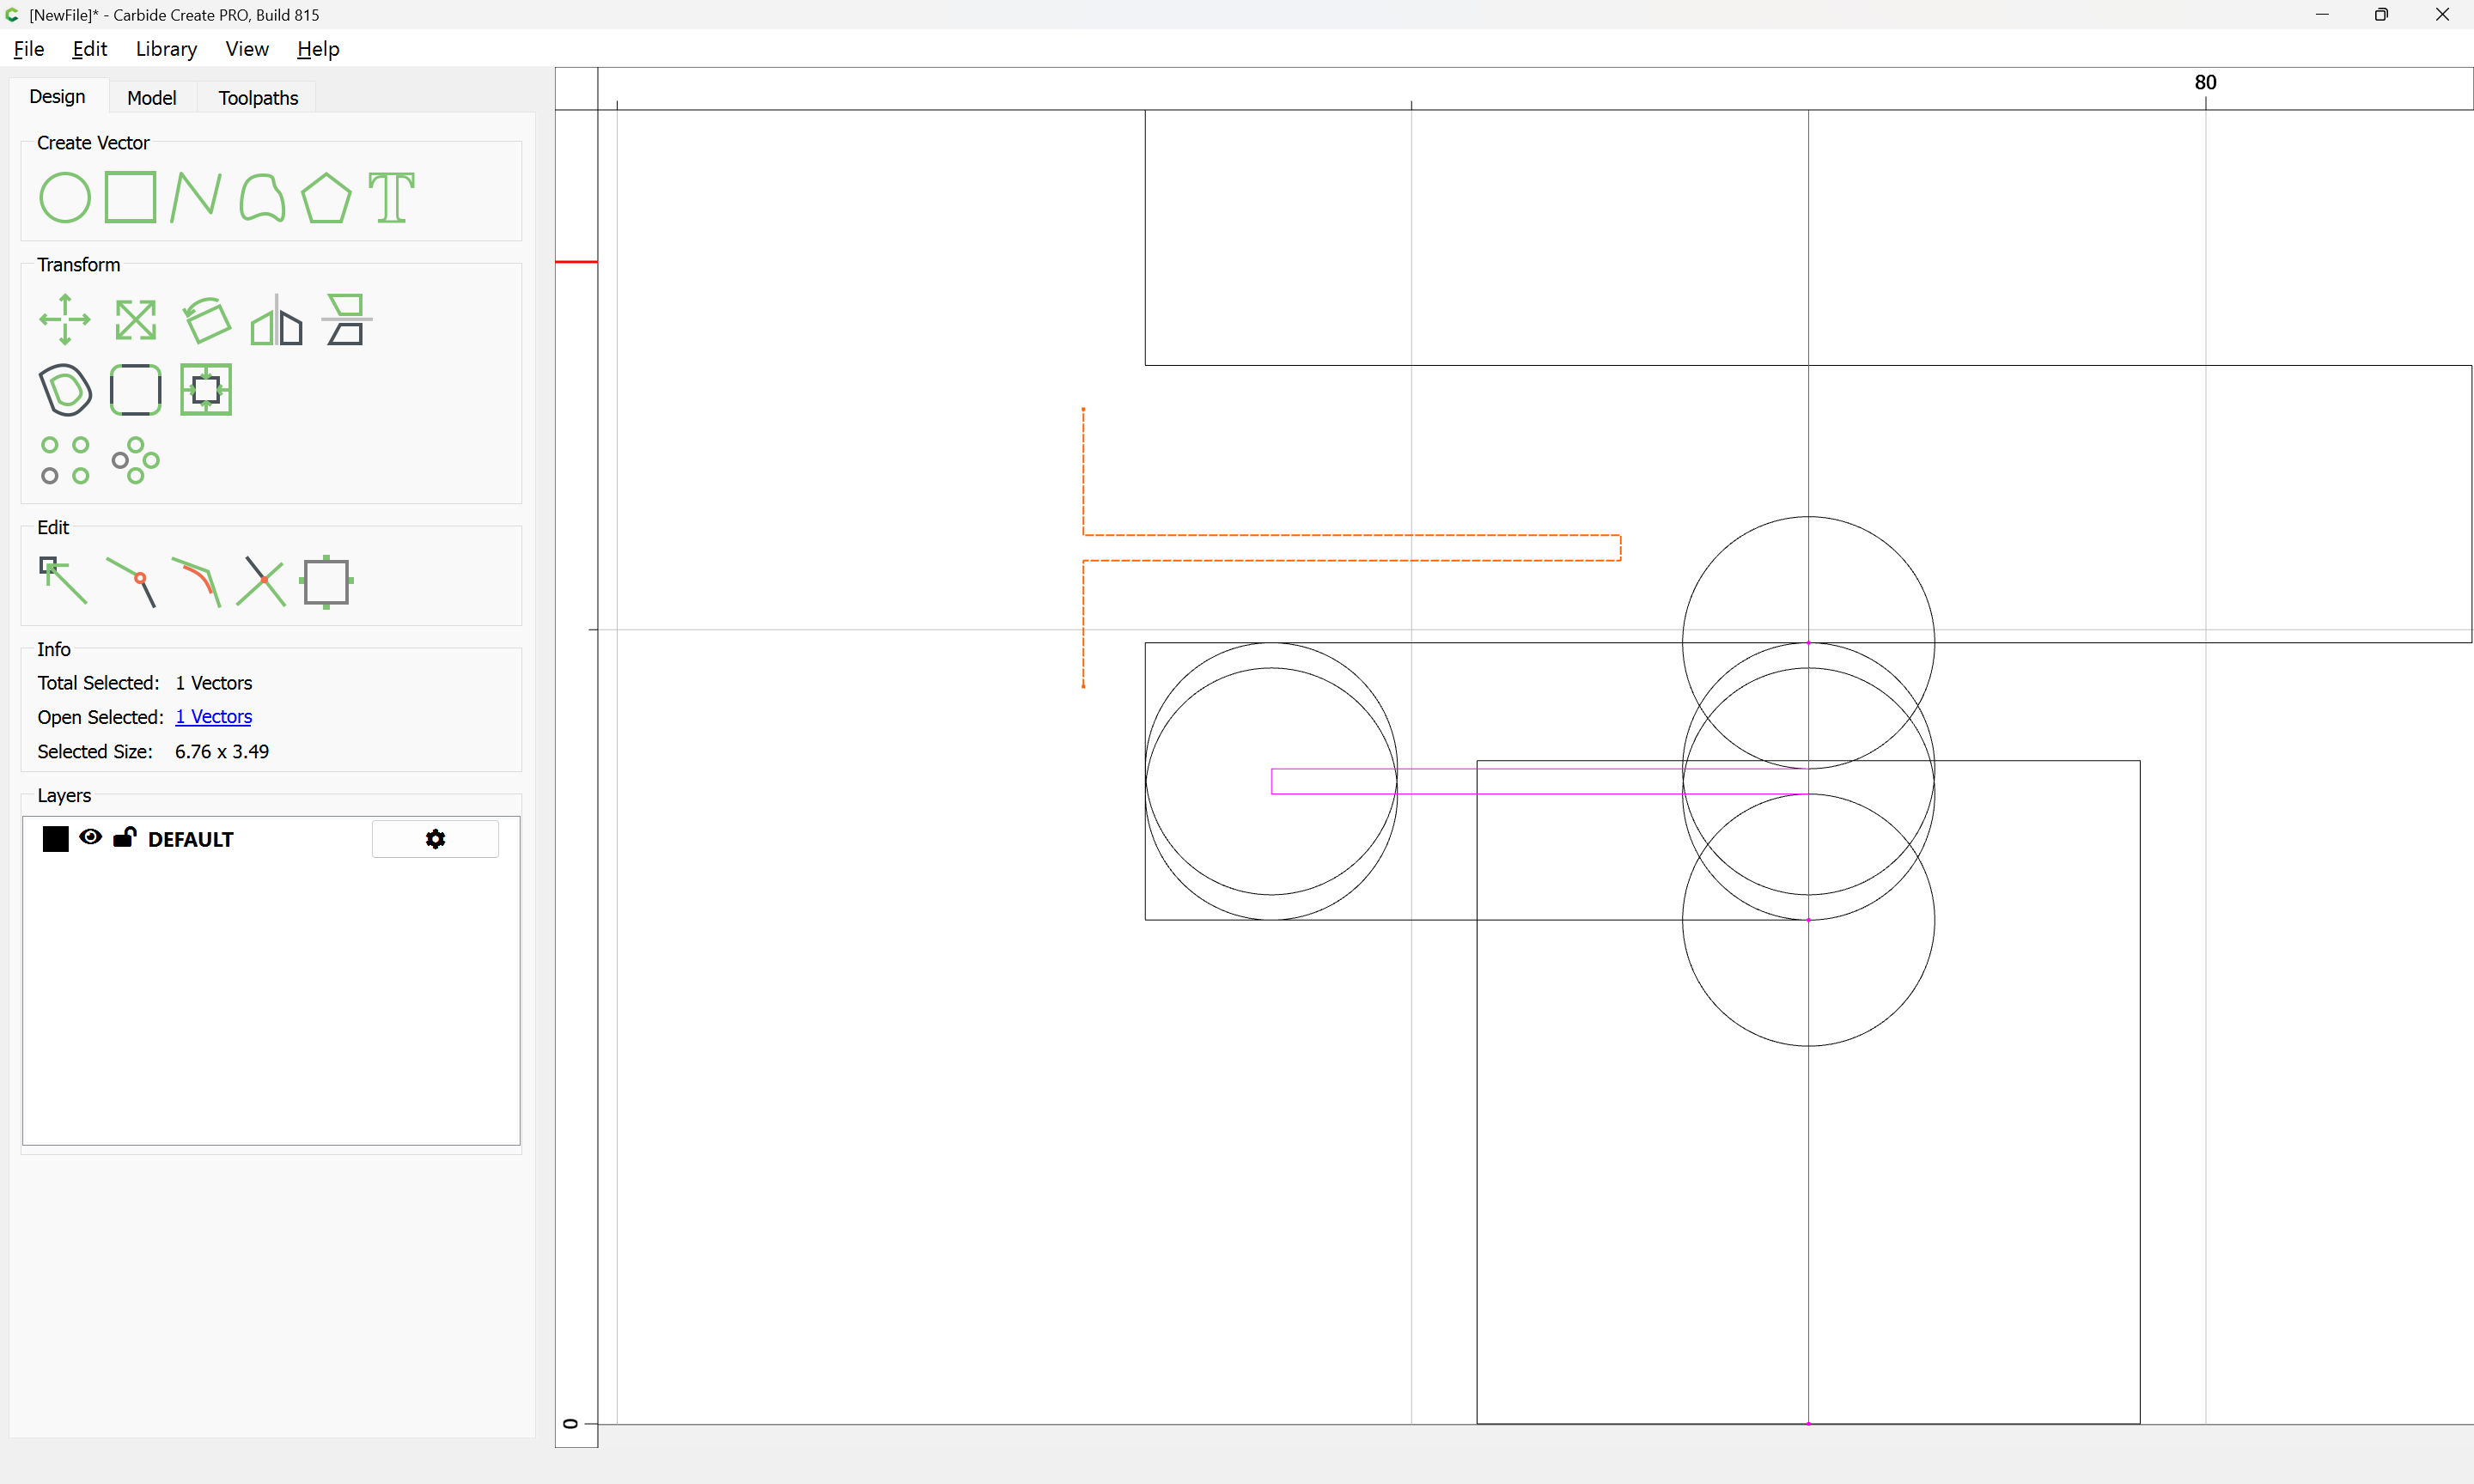Activate the Trim Vectors scissors tool

point(261,582)
